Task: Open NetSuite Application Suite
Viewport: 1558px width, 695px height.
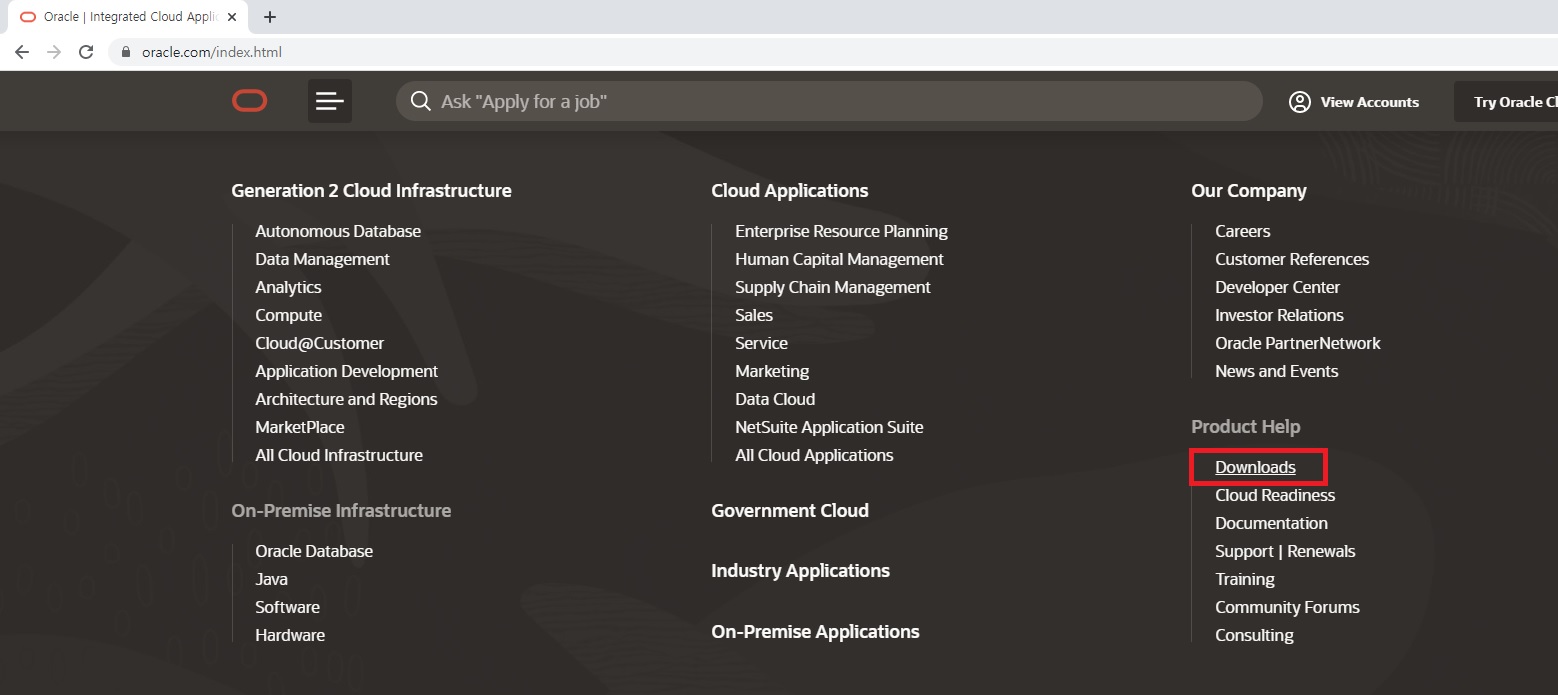Action: click(829, 427)
